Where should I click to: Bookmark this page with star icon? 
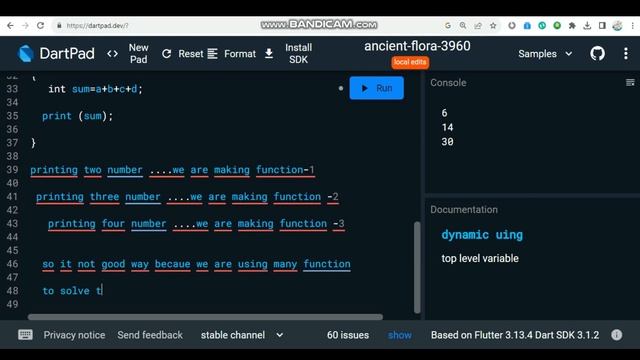[x=493, y=26]
